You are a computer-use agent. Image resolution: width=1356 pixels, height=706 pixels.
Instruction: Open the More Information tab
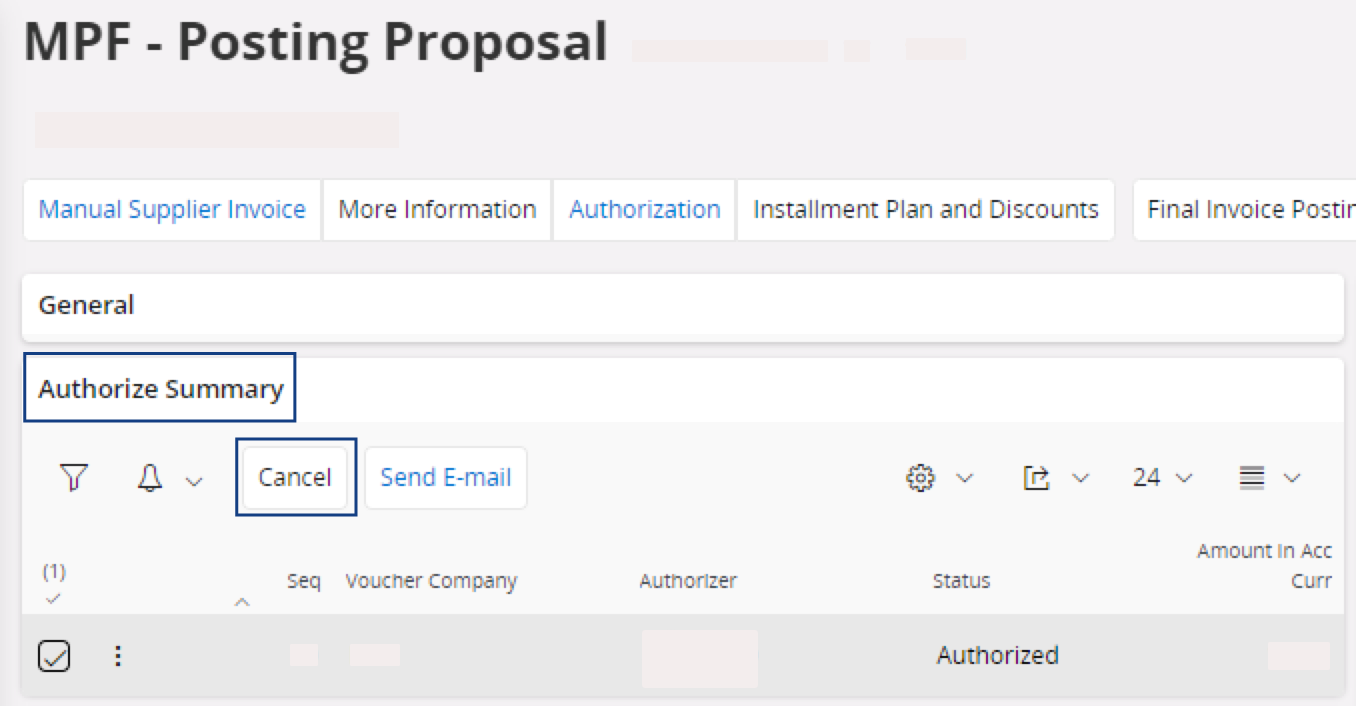437,210
